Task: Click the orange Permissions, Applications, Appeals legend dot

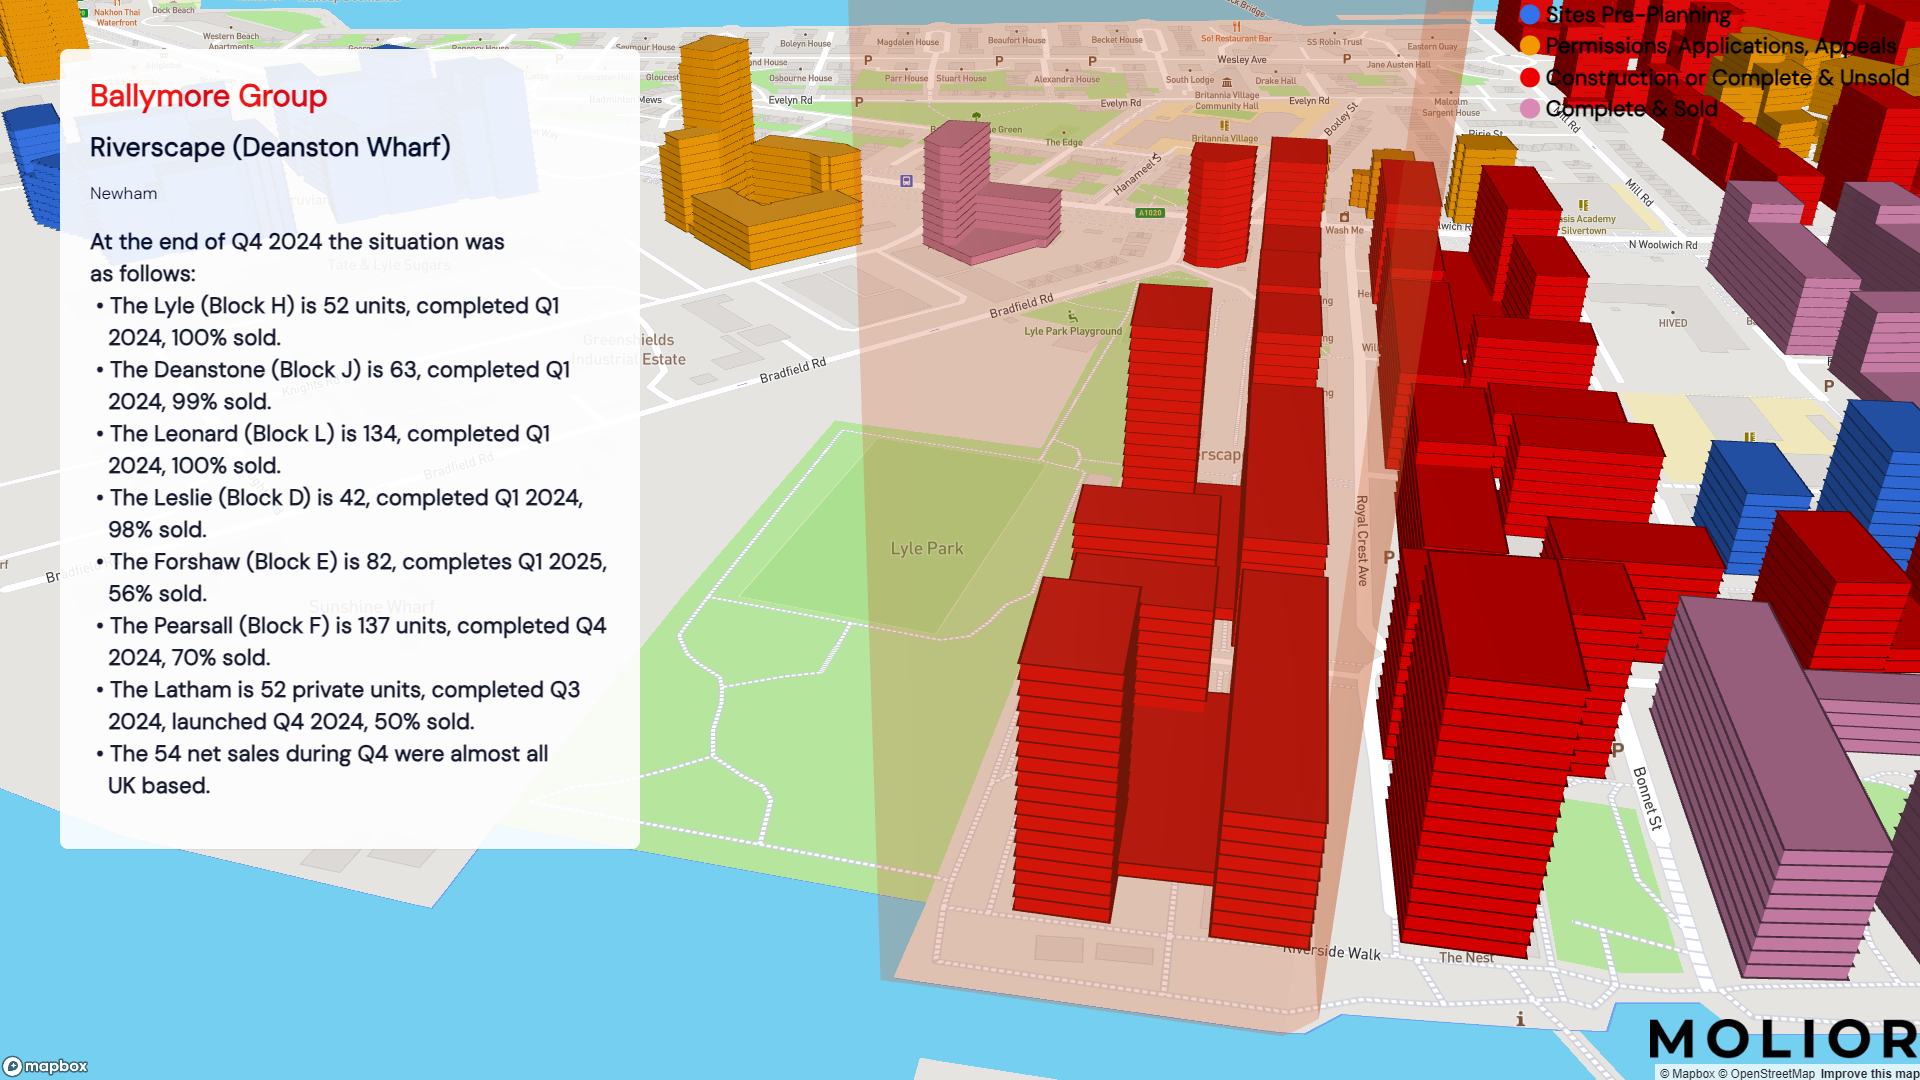Action: coord(1530,46)
